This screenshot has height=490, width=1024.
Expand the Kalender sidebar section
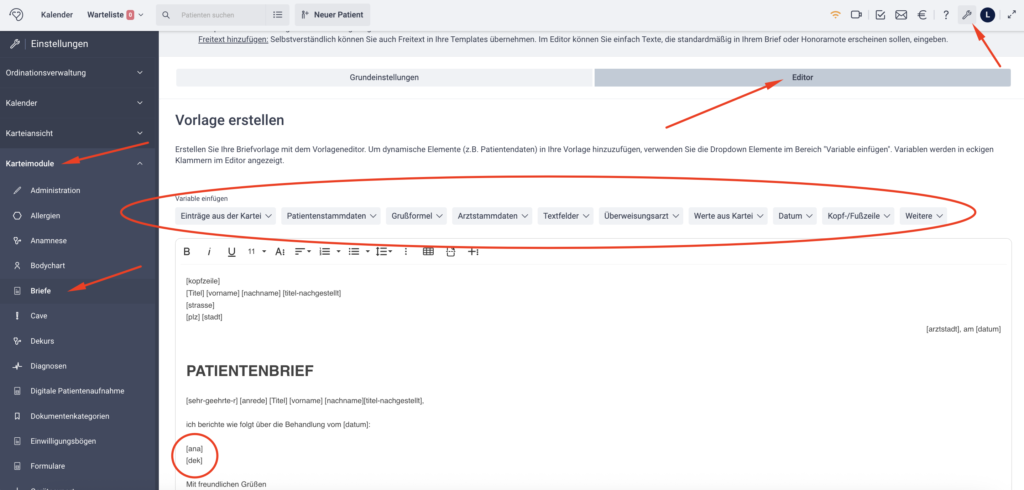point(79,103)
